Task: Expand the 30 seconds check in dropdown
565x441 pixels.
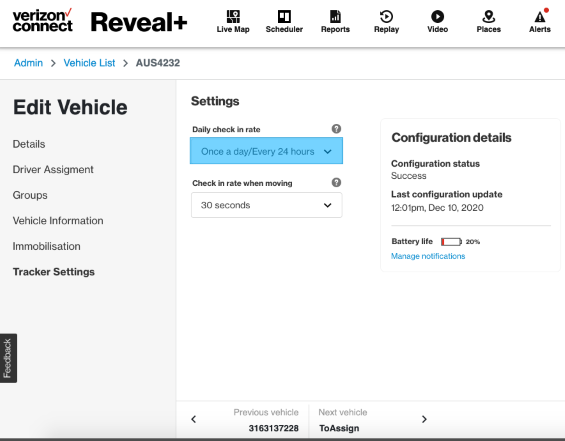Action: coord(266,205)
